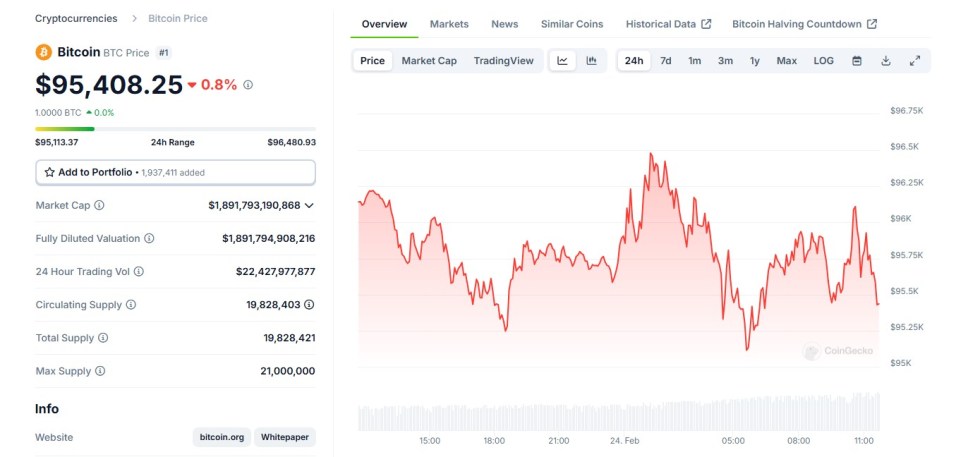The width and height of the screenshot is (980, 457).
Task: Click info icon next to Market Cap
Action: point(99,205)
